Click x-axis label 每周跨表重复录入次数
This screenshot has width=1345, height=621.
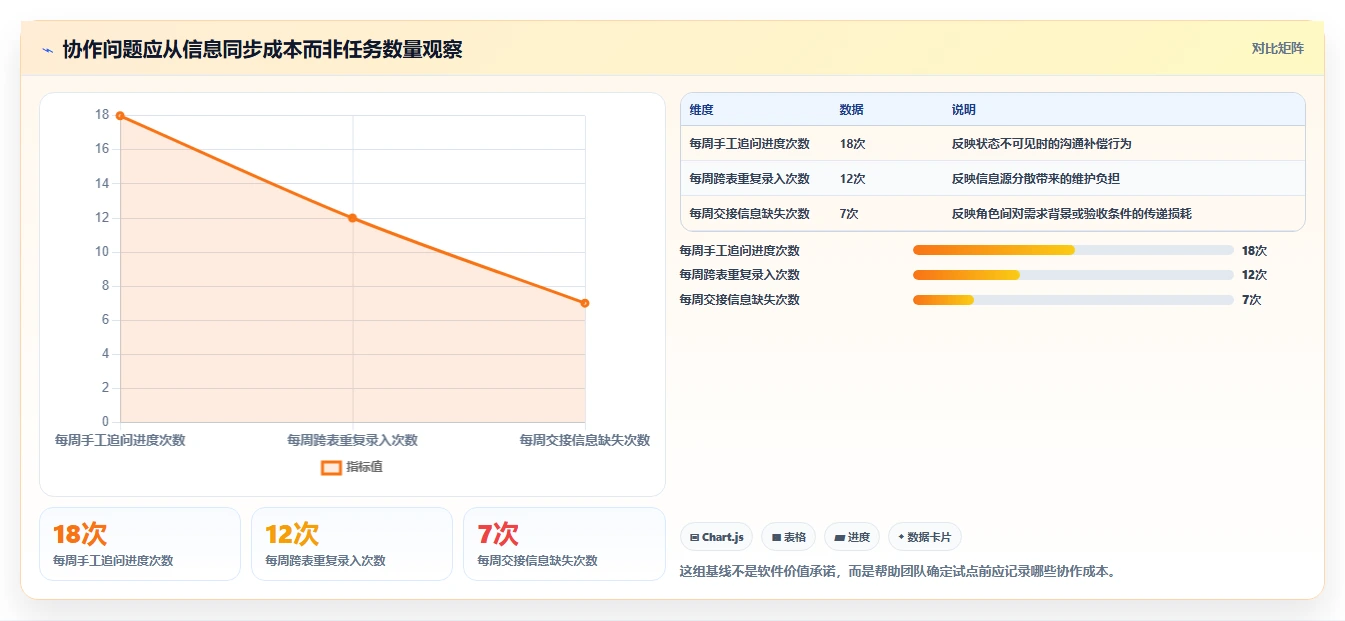[352, 440]
